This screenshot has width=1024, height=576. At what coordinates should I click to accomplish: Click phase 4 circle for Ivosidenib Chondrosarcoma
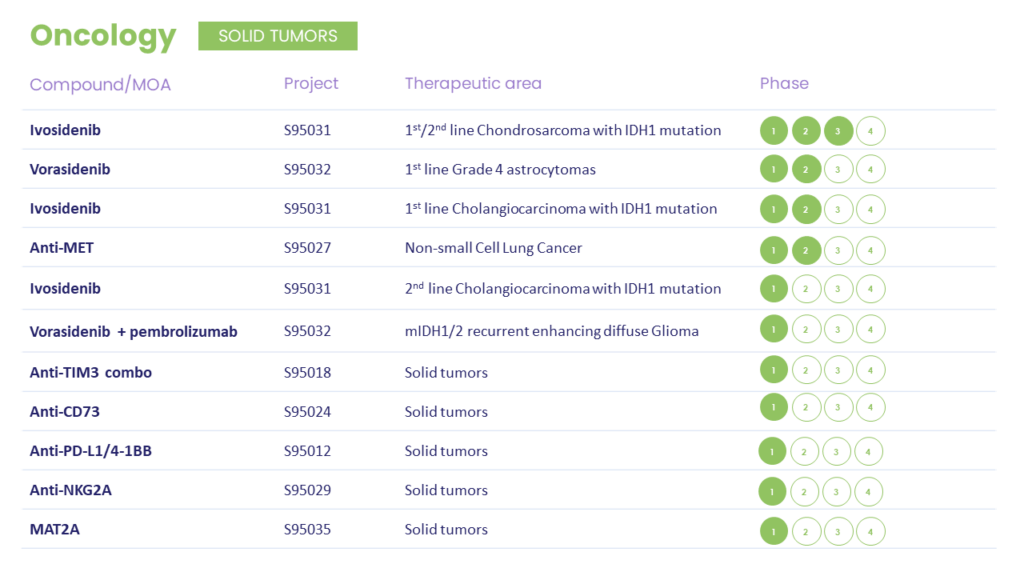[871, 131]
